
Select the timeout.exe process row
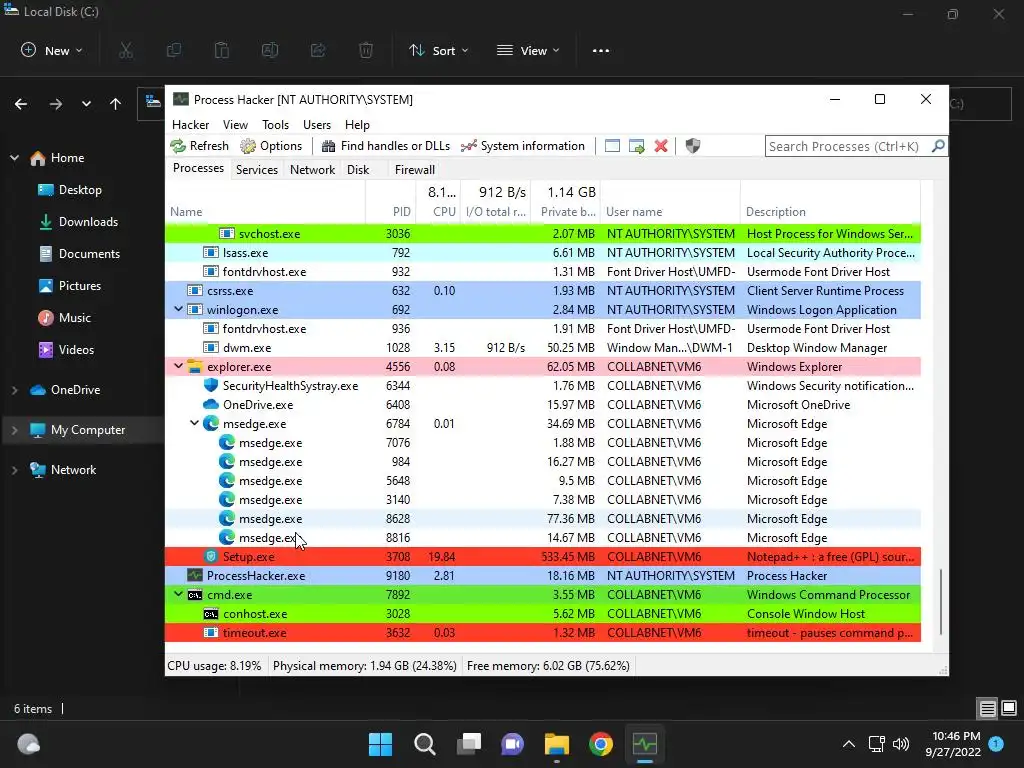543,632
